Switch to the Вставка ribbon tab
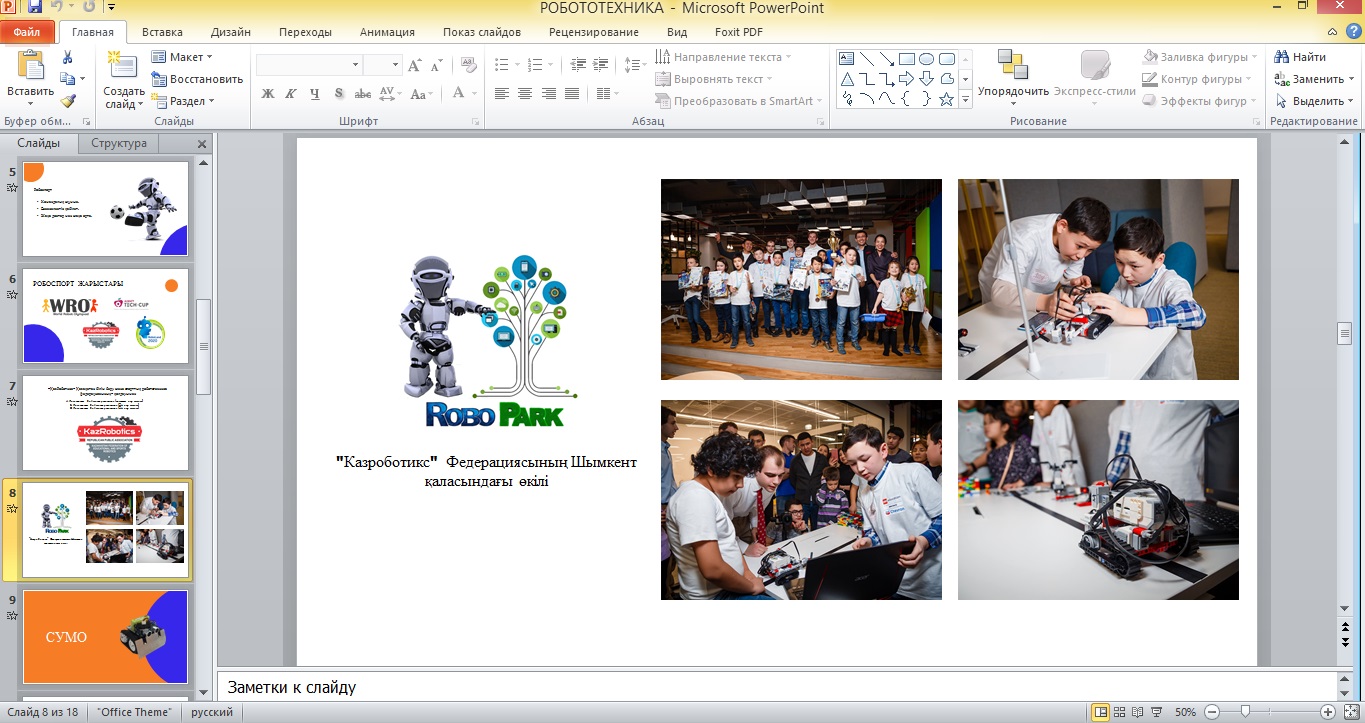 click(x=162, y=32)
